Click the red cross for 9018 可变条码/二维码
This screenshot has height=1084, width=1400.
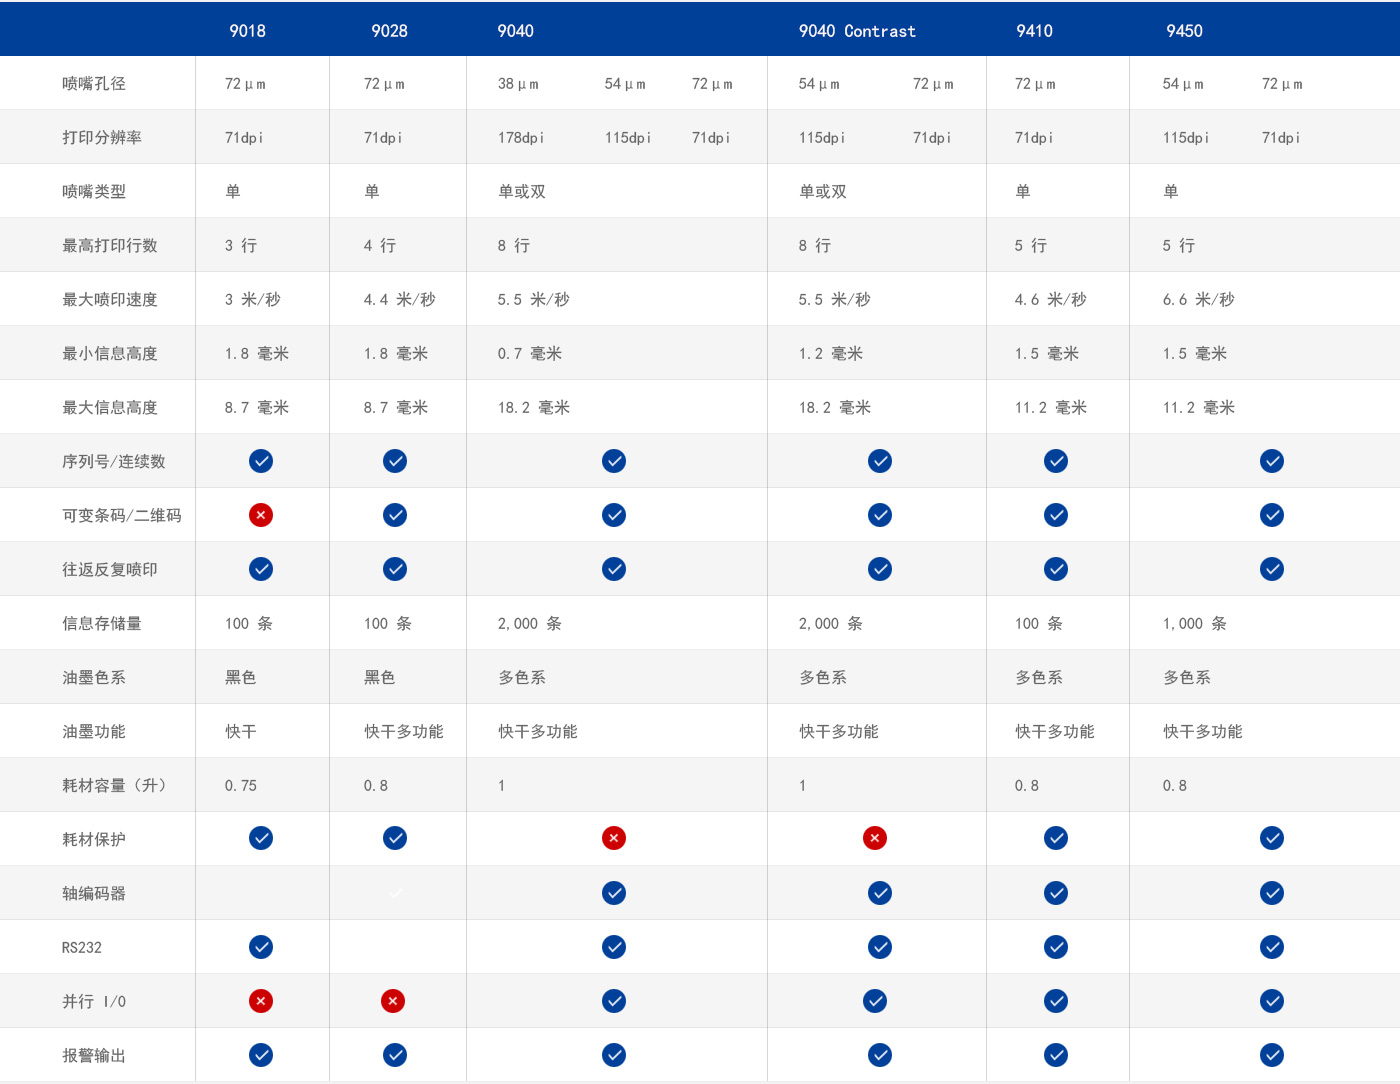(261, 515)
